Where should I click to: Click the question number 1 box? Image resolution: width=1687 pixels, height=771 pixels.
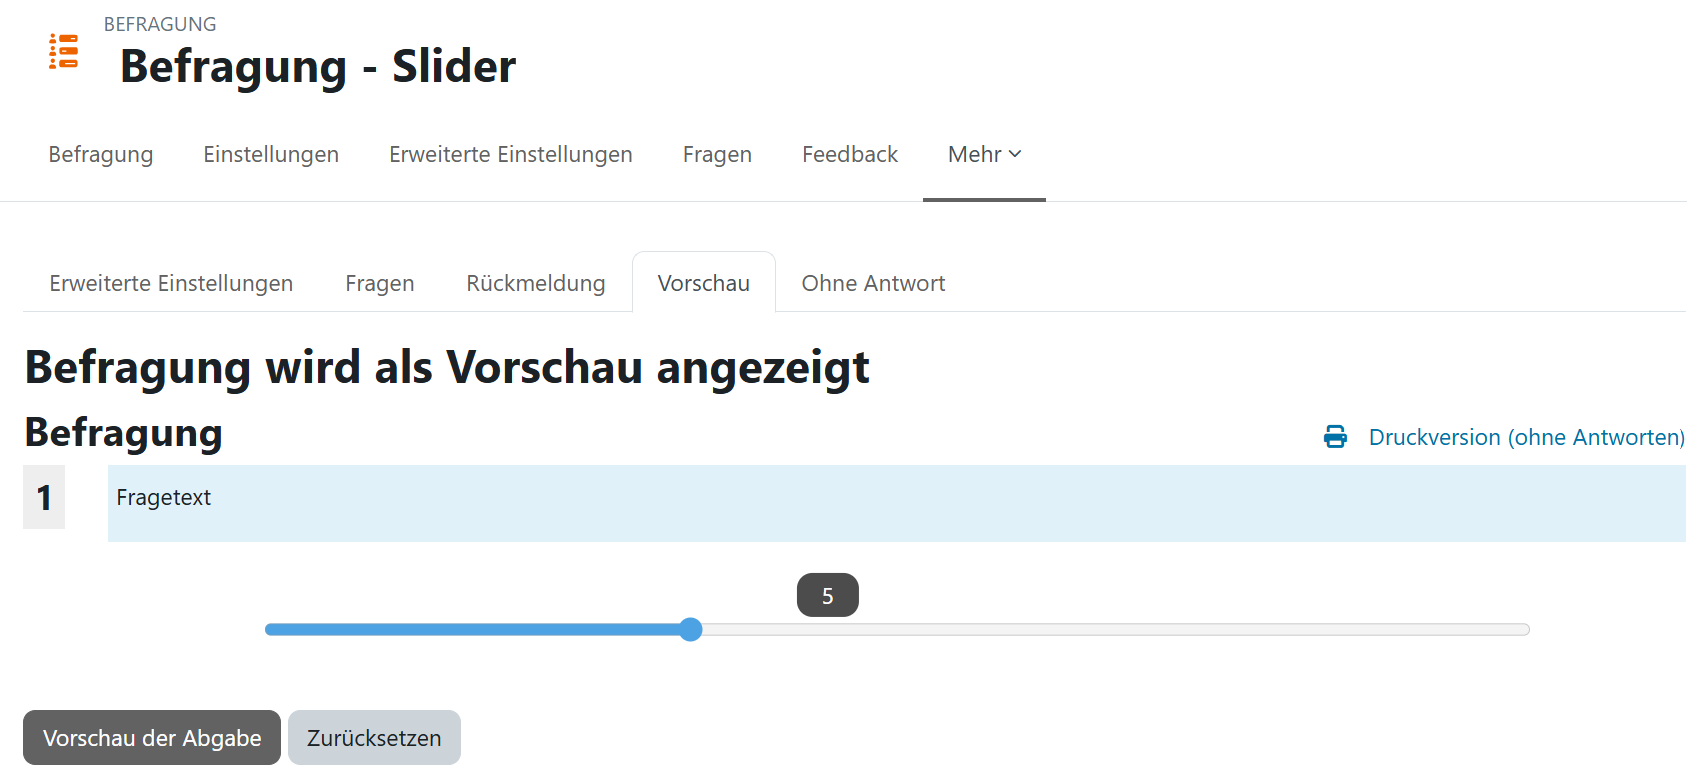point(44,497)
